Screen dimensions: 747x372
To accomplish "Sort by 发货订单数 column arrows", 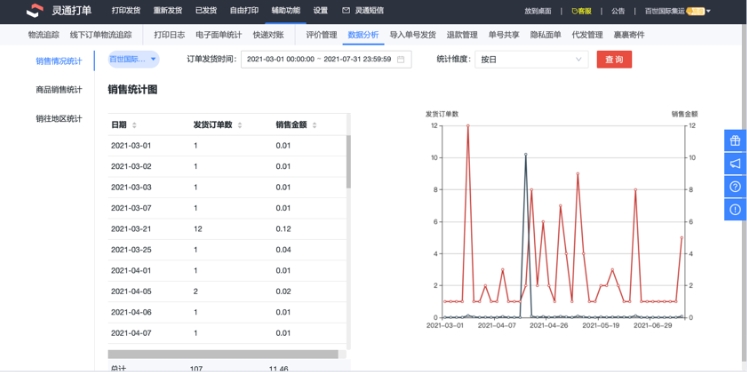I will [x=240, y=125].
